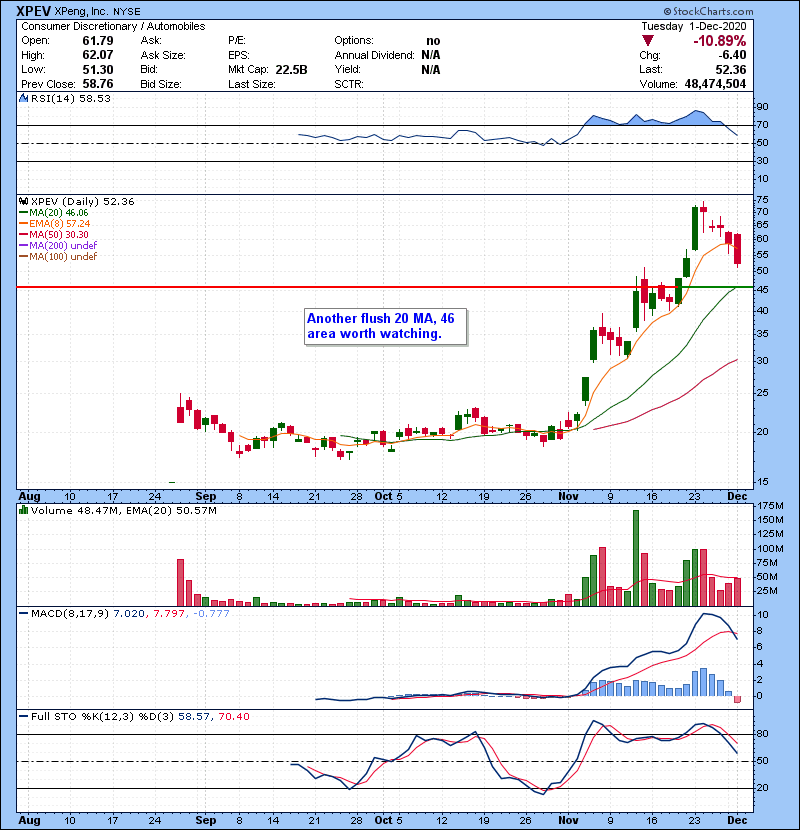
Task: Click the Options value 'no'
Action: pos(433,41)
